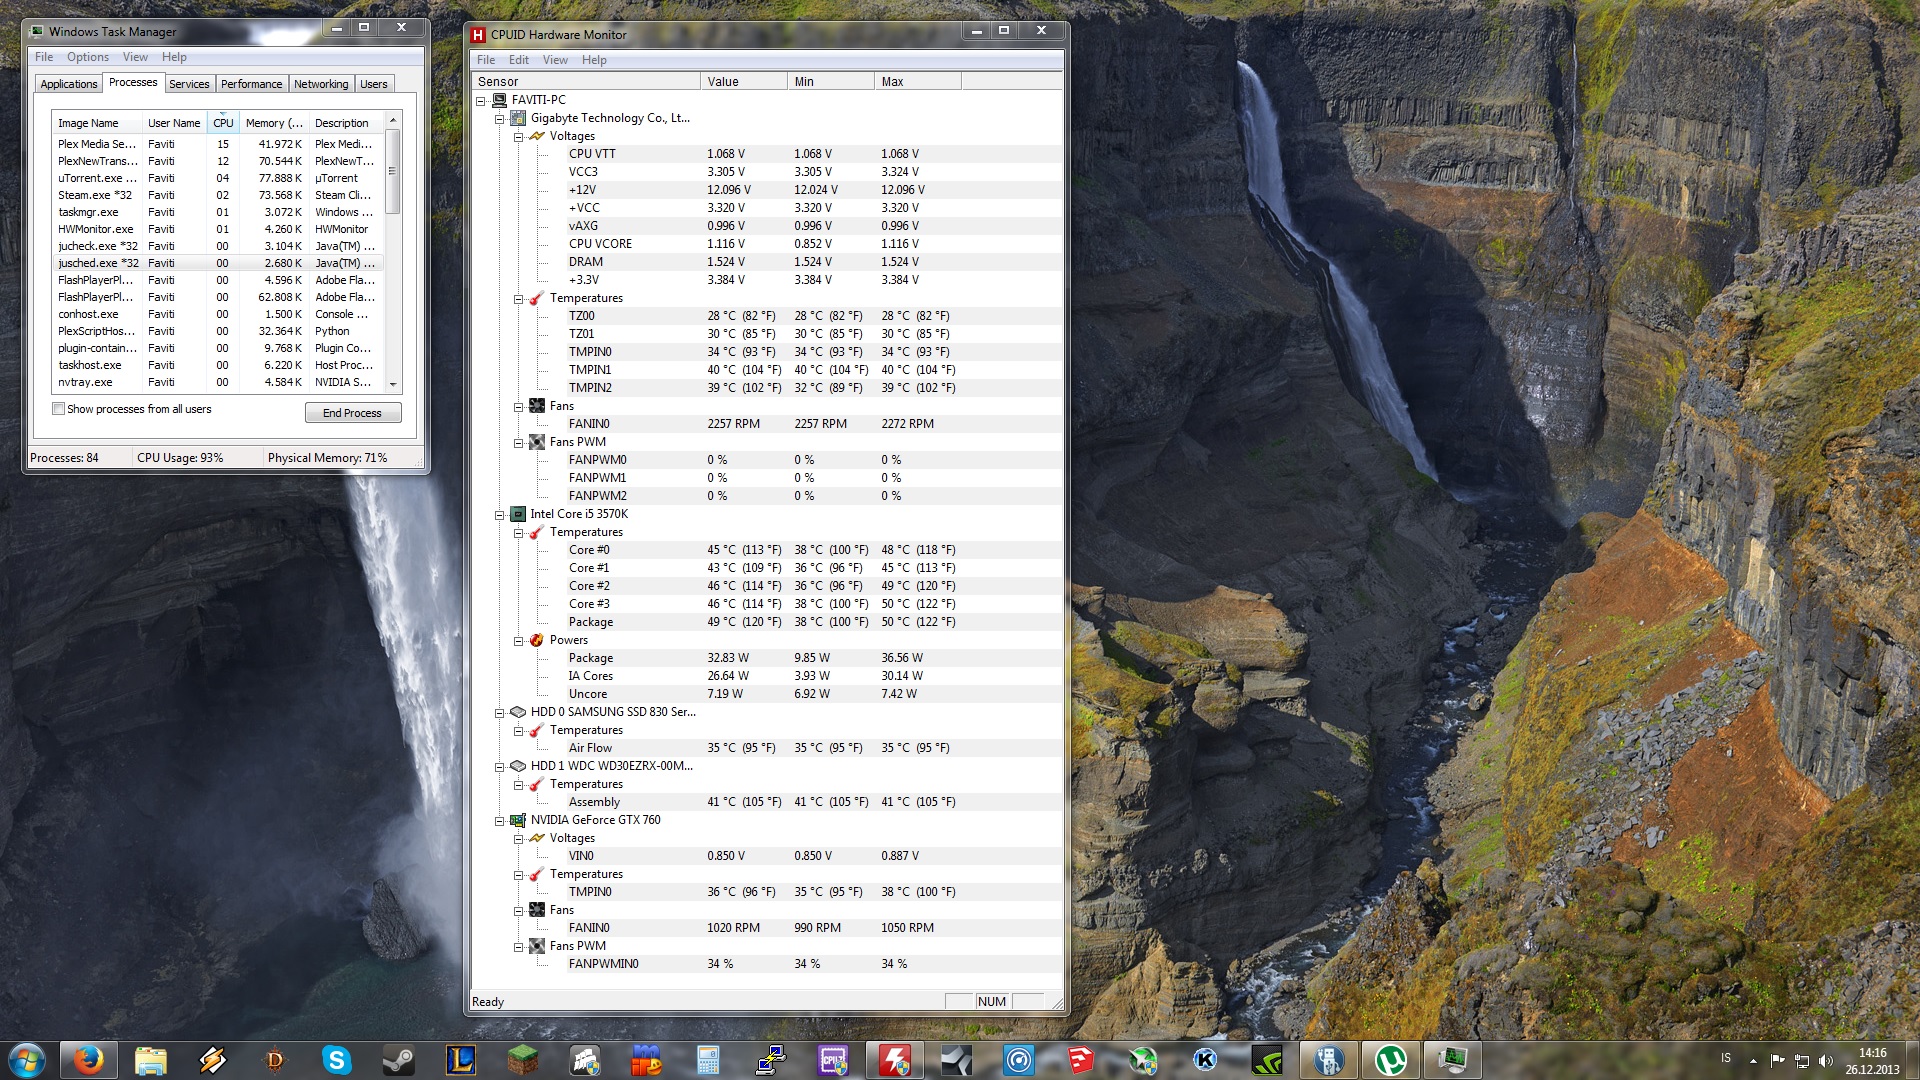Enable Show processes from all users
This screenshot has width=1920, height=1080.
coord(58,409)
